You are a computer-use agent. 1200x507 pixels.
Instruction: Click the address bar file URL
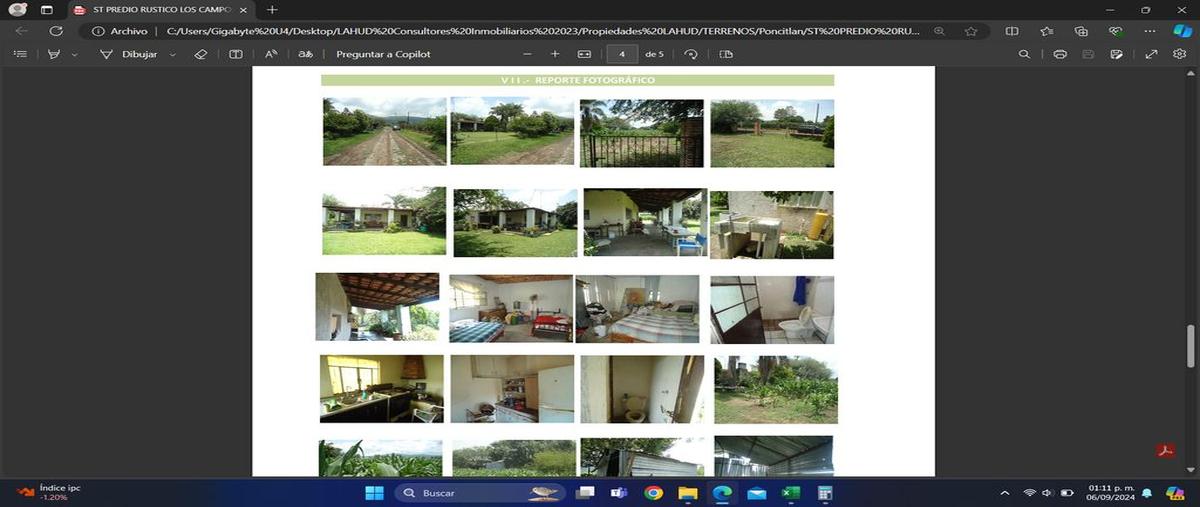click(x=541, y=31)
